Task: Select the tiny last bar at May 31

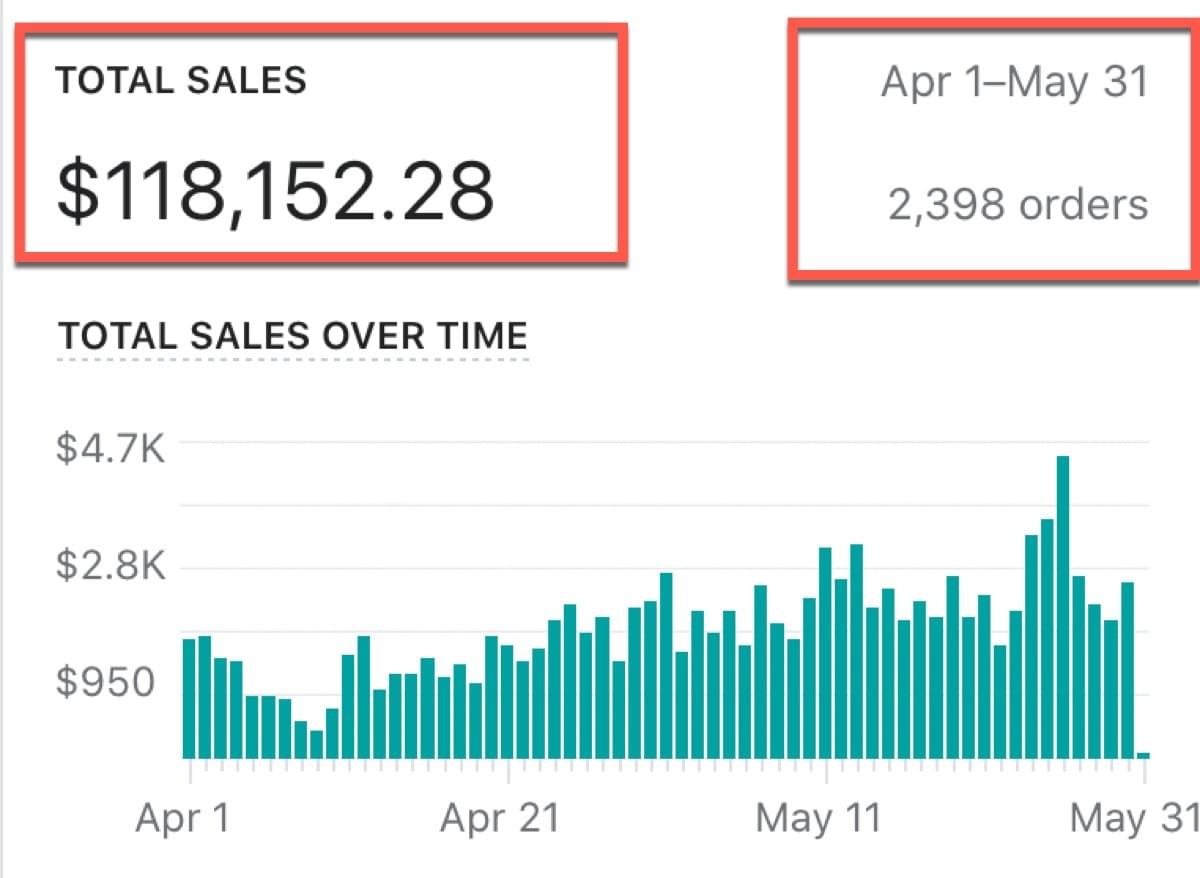Action: point(1142,755)
